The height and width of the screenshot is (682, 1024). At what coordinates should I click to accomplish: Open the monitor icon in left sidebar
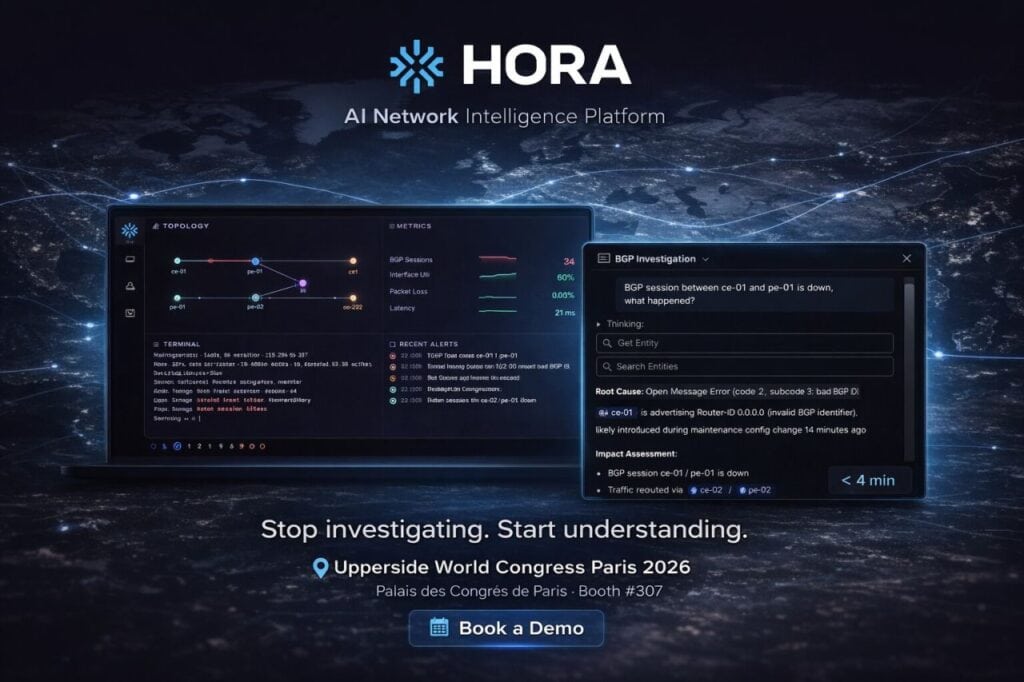point(129,259)
